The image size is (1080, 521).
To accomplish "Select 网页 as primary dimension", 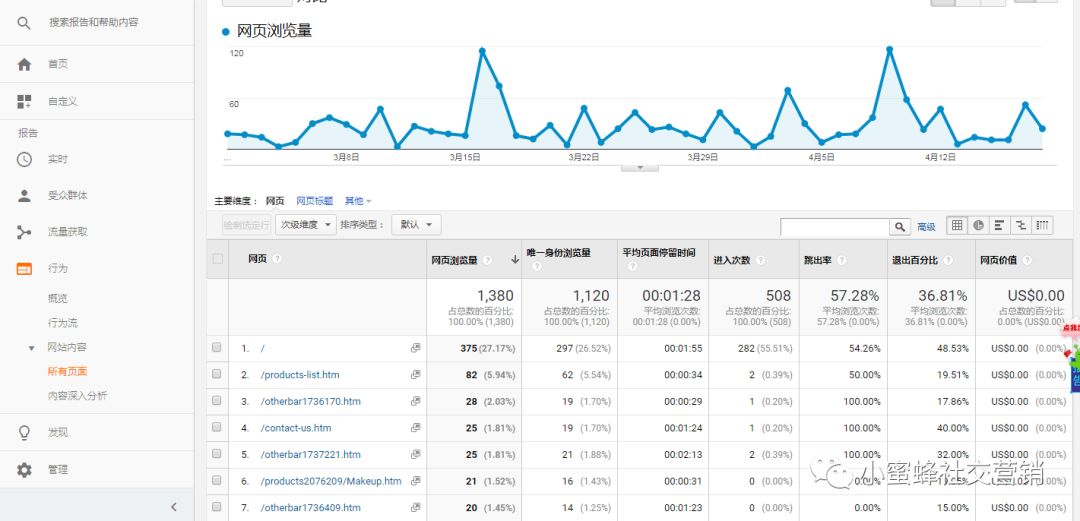I will 275,201.
